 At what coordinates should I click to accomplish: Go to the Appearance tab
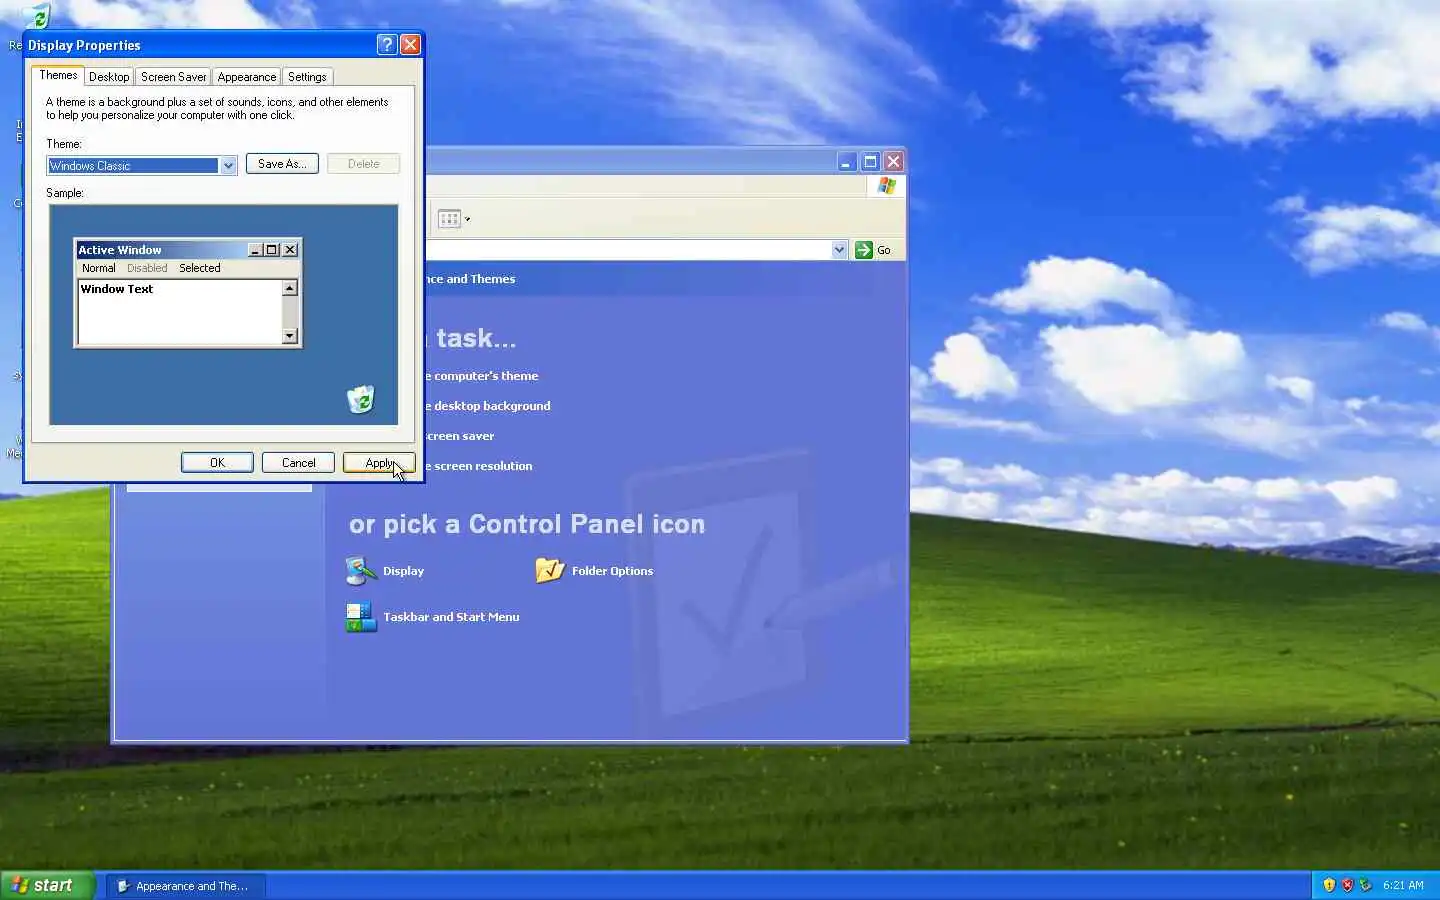tap(247, 77)
